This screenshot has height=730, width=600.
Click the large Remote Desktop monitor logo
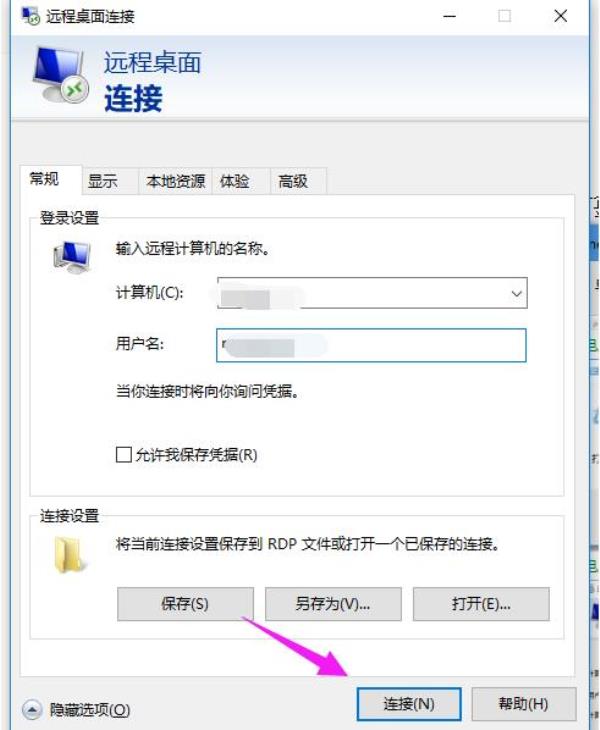(61, 75)
